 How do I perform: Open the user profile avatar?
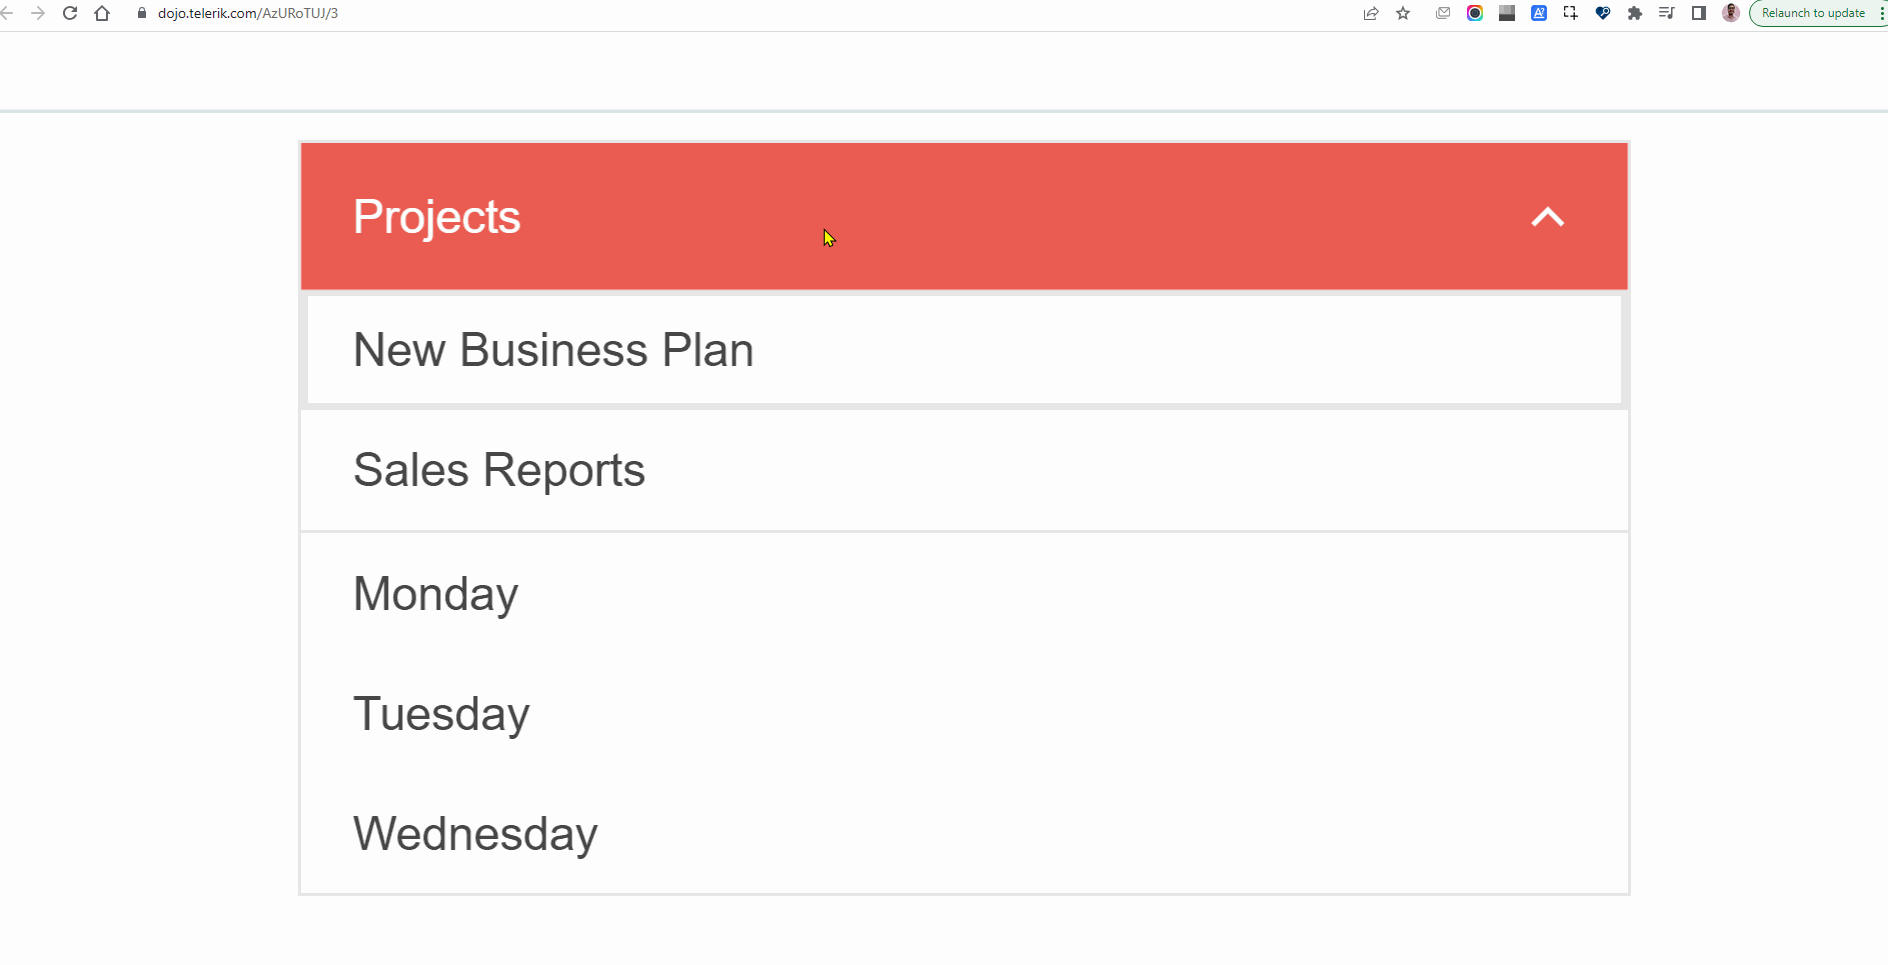(x=1731, y=13)
